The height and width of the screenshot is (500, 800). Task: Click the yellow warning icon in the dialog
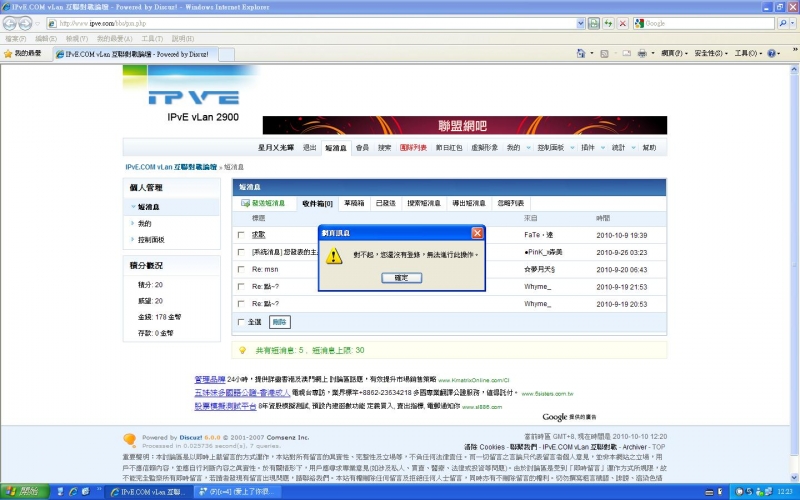[x=334, y=256]
